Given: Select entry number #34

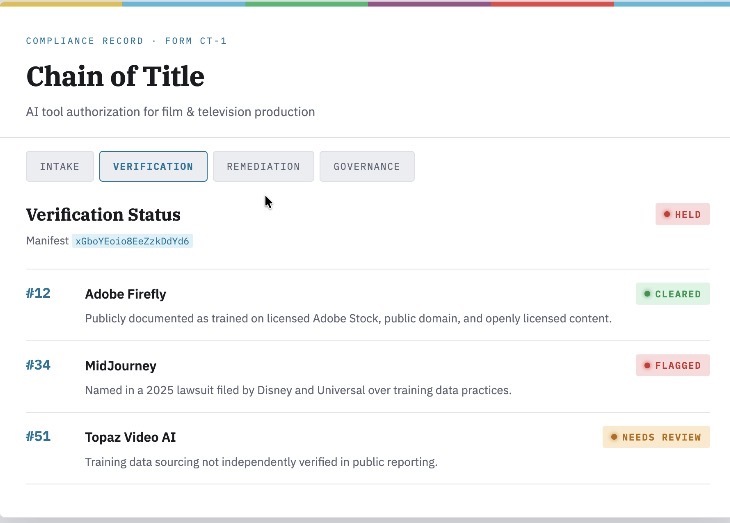Looking at the screenshot, I should 38,365.
